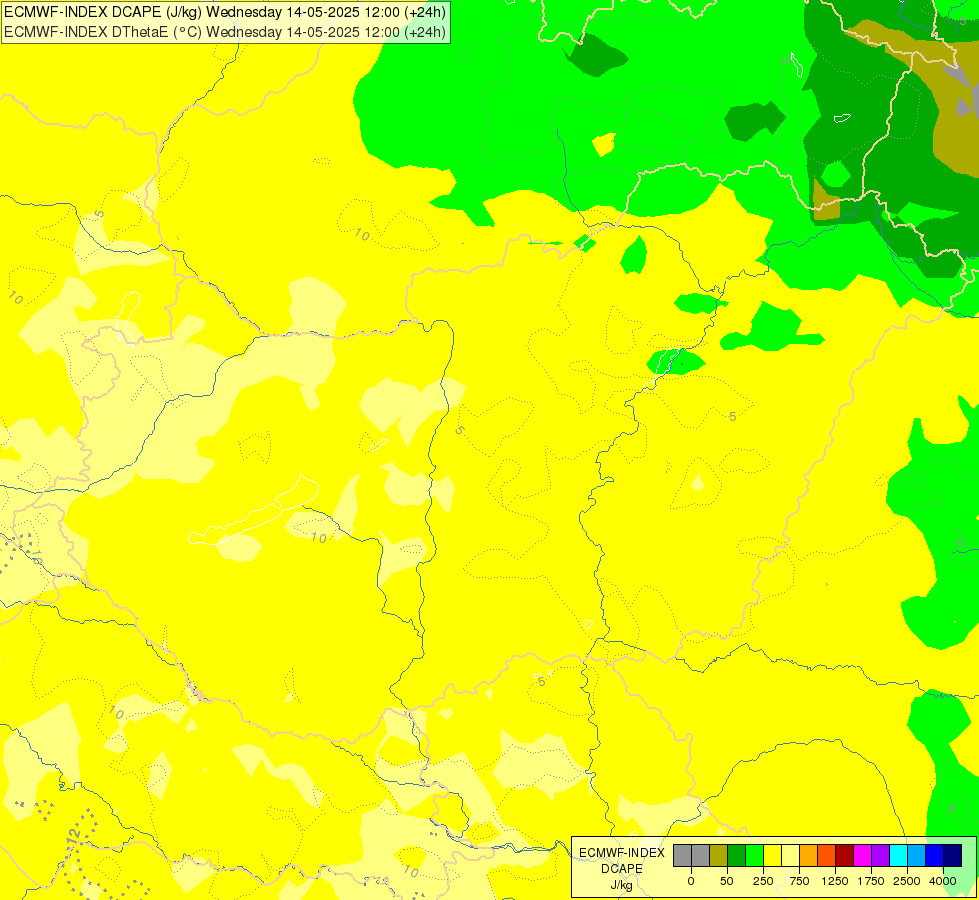The height and width of the screenshot is (900, 979).
Task: Pick the bright yellow legend swatch
Action: pyautogui.click(x=772, y=856)
